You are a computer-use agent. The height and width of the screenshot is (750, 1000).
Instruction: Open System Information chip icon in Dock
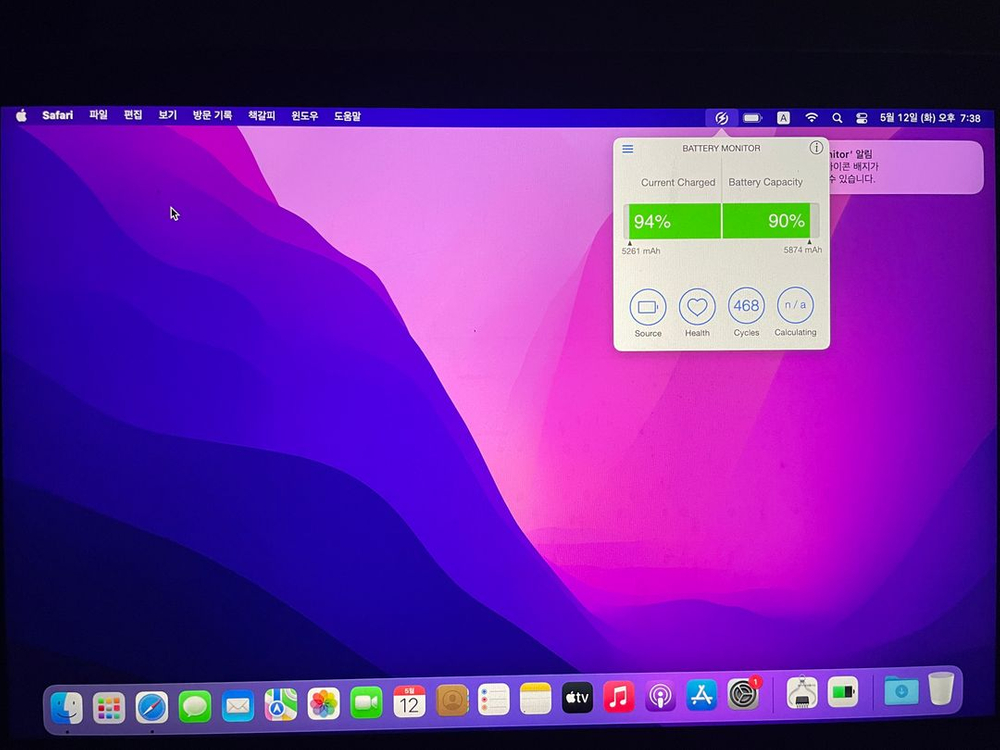click(x=802, y=693)
